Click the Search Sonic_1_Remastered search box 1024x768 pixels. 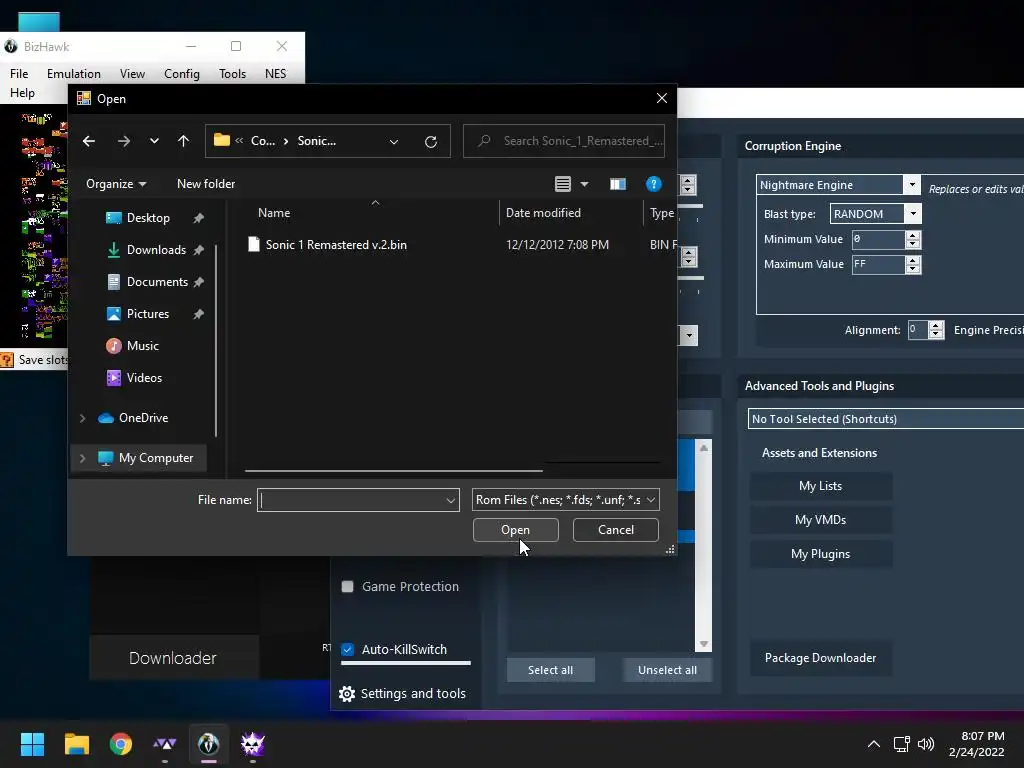[564, 141]
